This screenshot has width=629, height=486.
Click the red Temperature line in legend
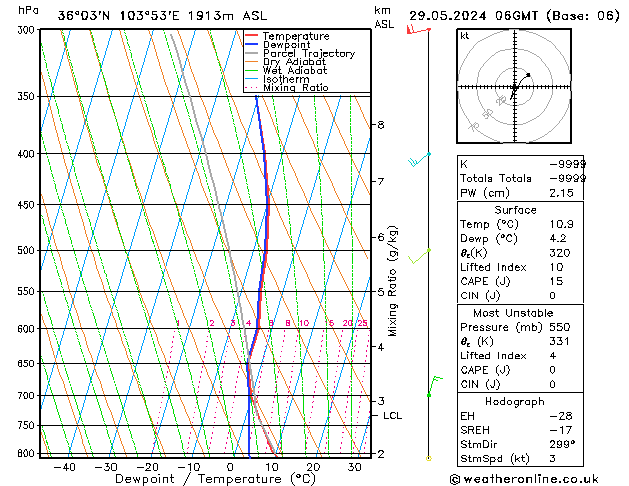click(251, 36)
